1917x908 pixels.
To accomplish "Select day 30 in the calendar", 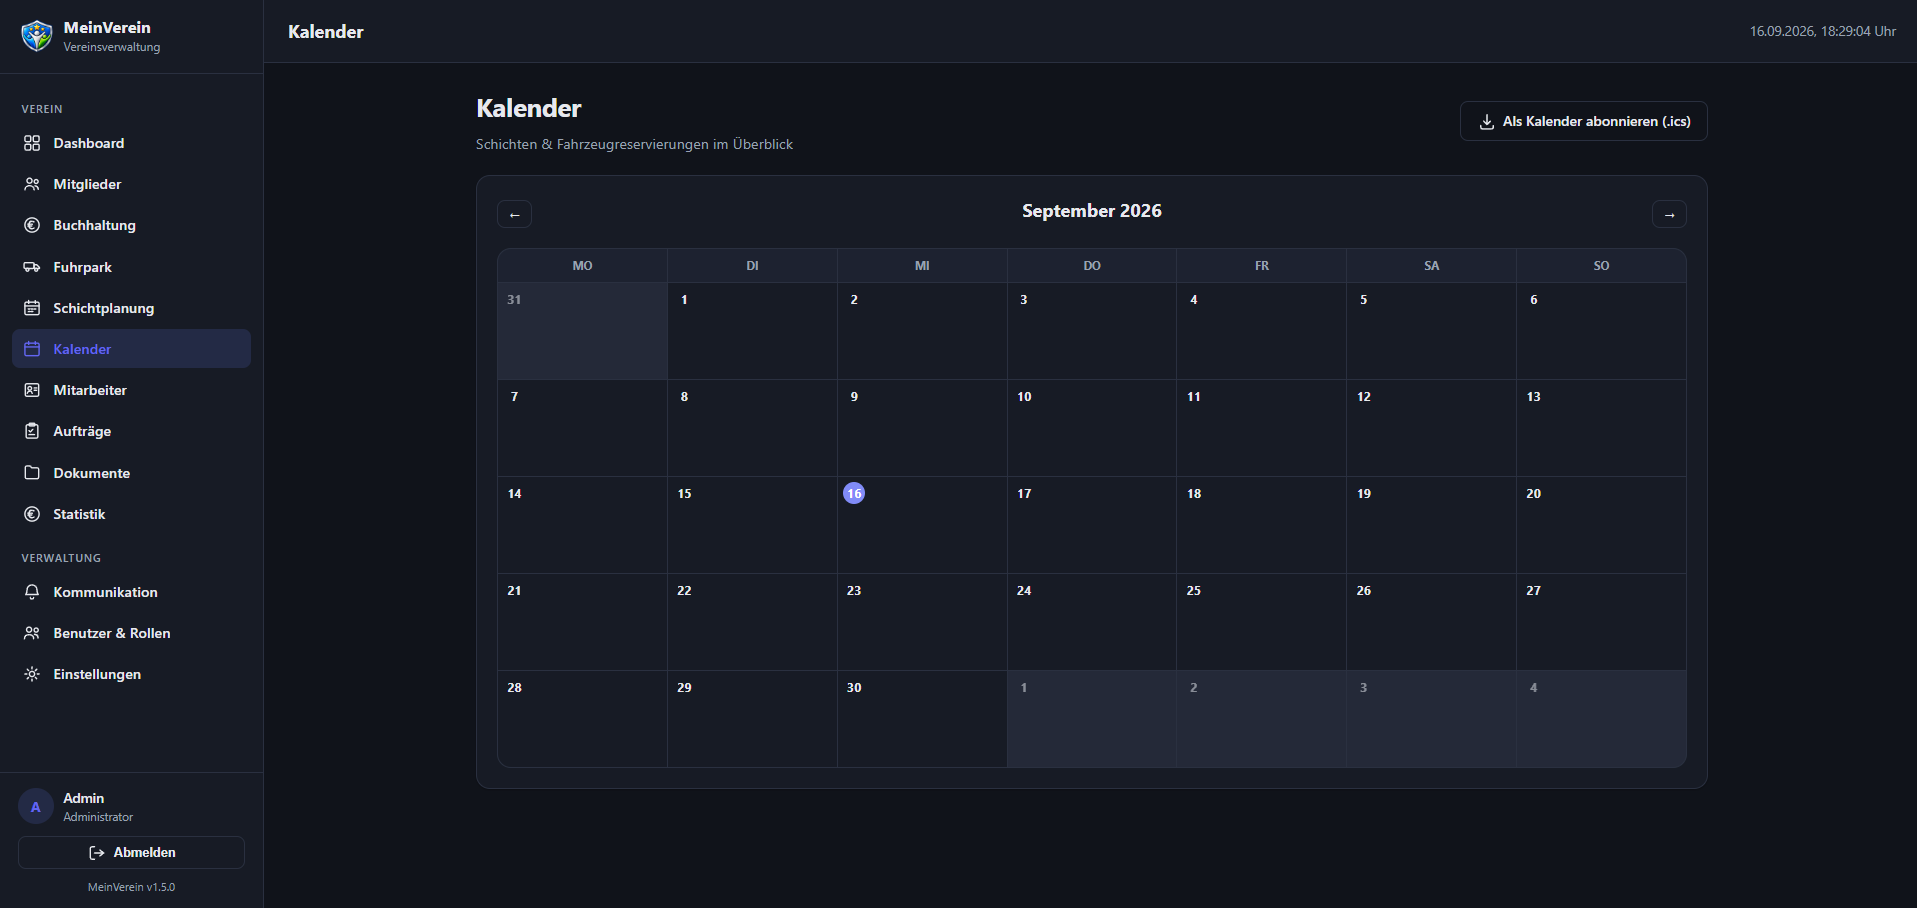I will 922,719.
